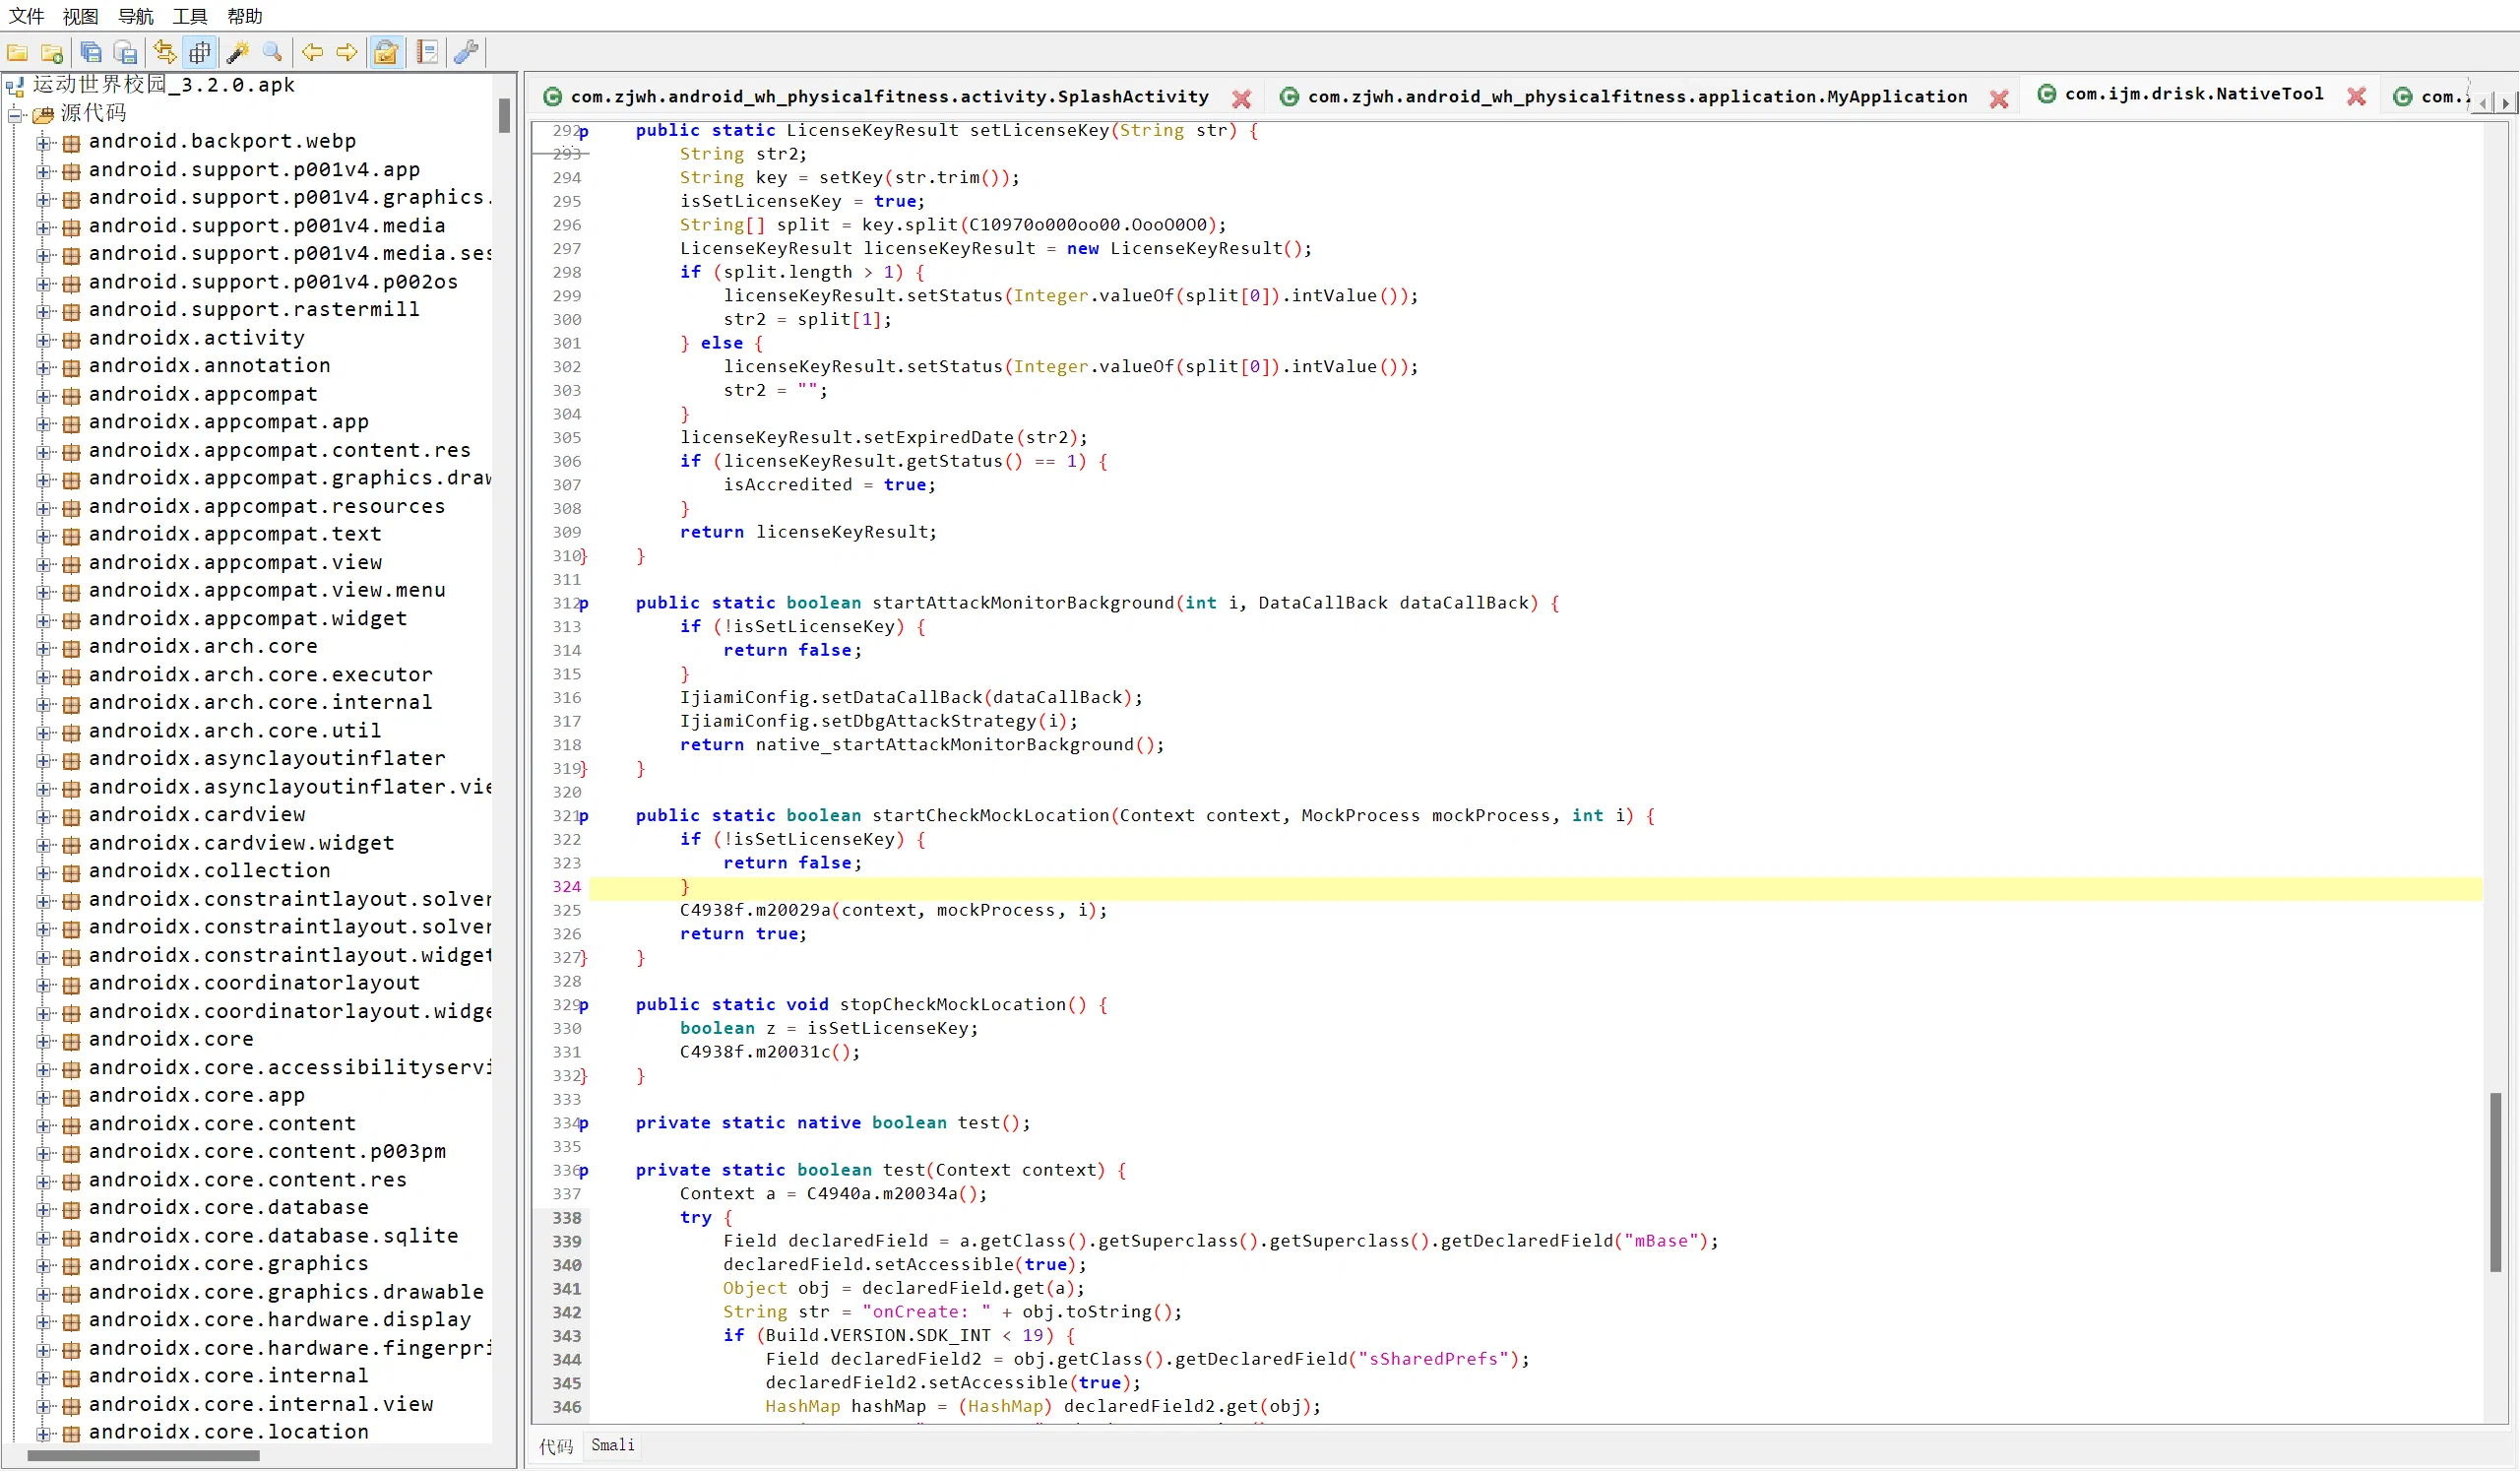
Task: Click the androidx.coordinatorlayout package icon
Action: tap(71, 985)
